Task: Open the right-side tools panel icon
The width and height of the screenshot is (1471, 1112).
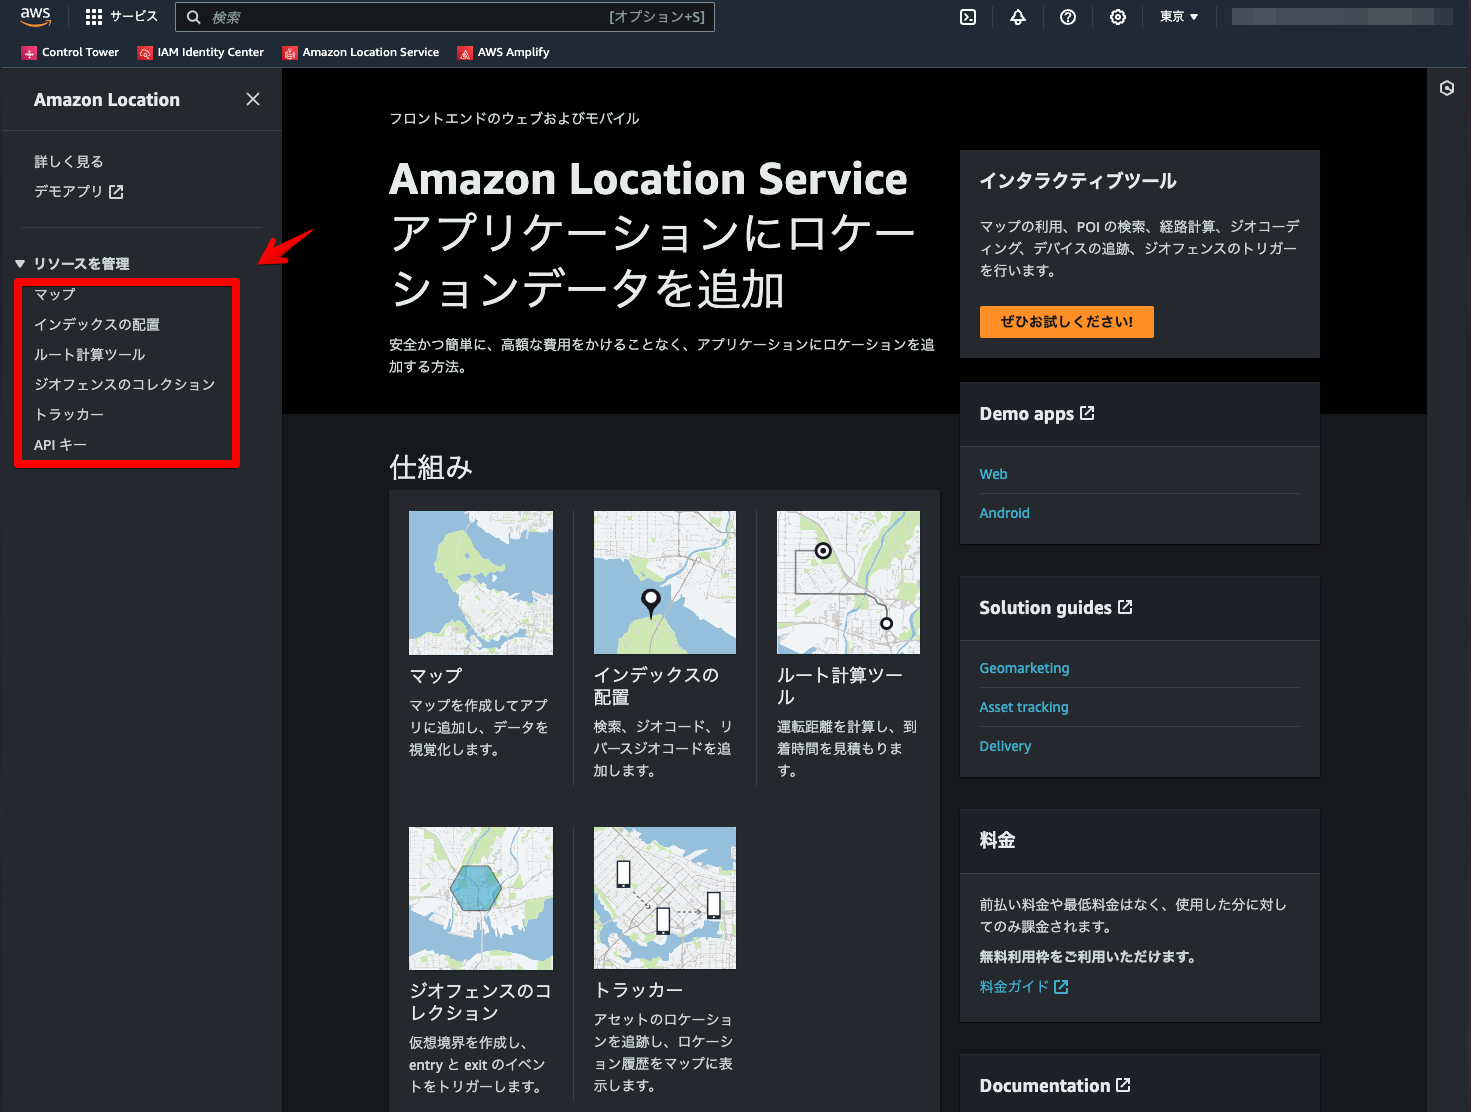Action: click(1447, 88)
